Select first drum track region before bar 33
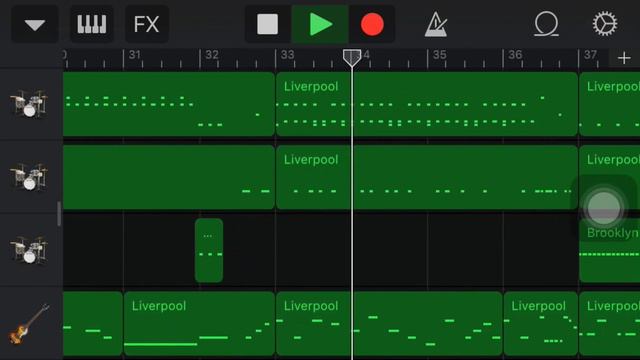The height and width of the screenshot is (360, 640). tap(169, 104)
